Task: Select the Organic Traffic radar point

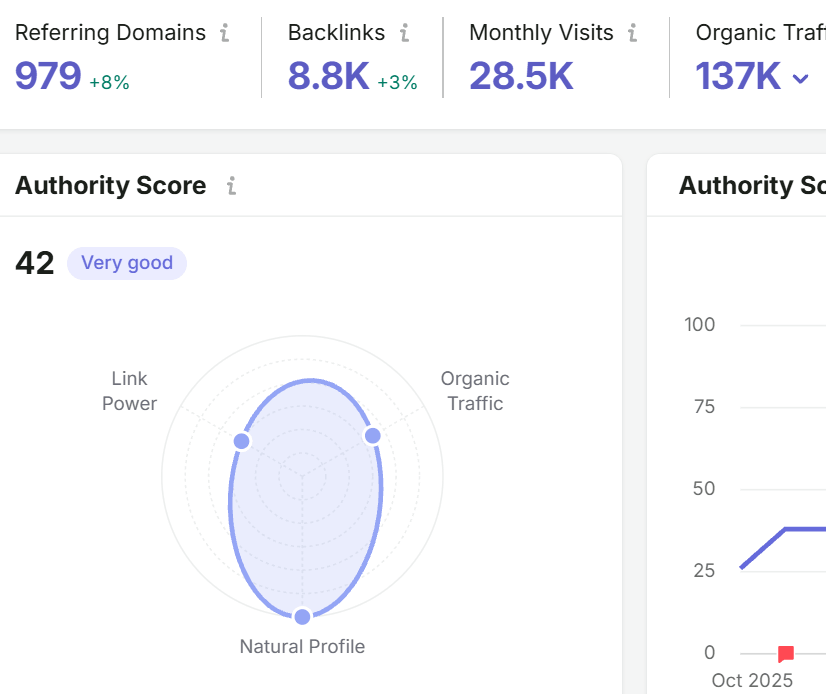Action: coord(372,436)
